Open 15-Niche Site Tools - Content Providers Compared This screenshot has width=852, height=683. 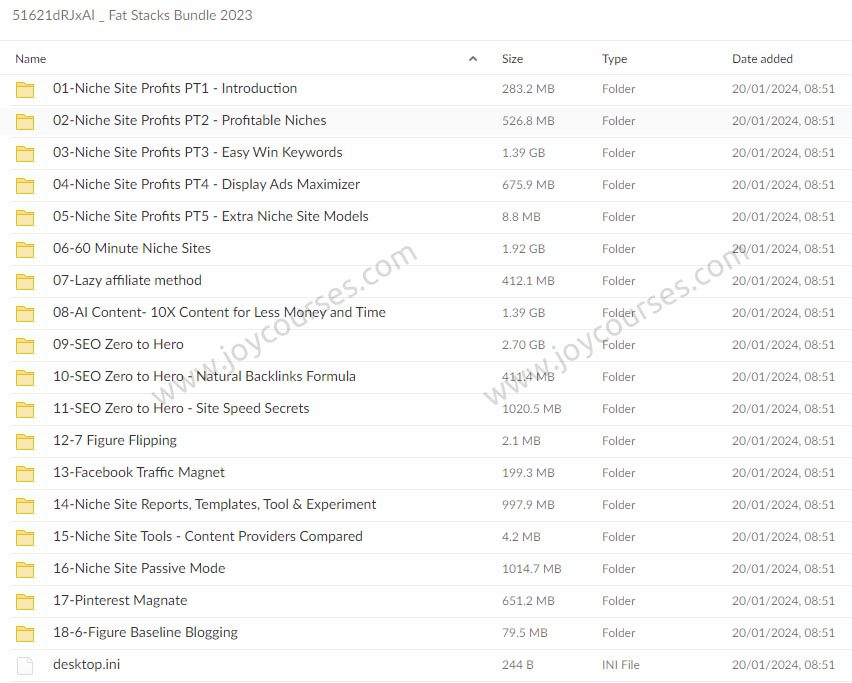[208, 537]
